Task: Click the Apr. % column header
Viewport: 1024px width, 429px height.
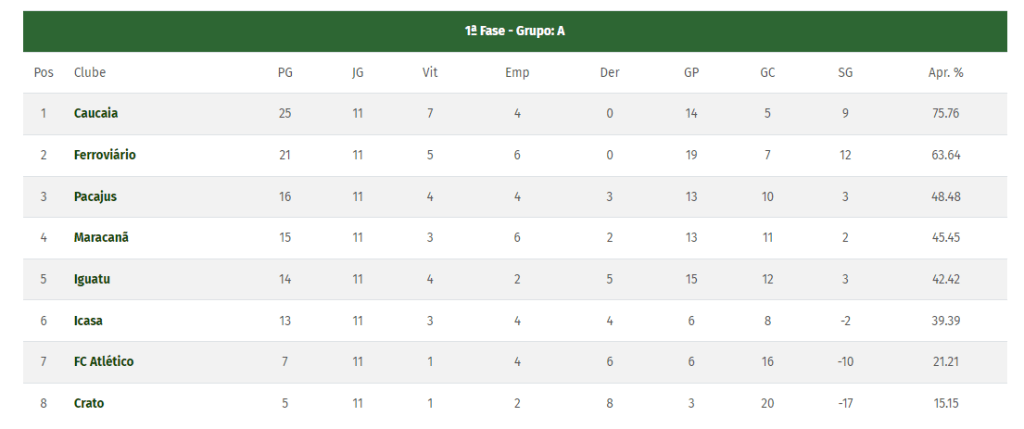Action: click(x=945, y=72)
